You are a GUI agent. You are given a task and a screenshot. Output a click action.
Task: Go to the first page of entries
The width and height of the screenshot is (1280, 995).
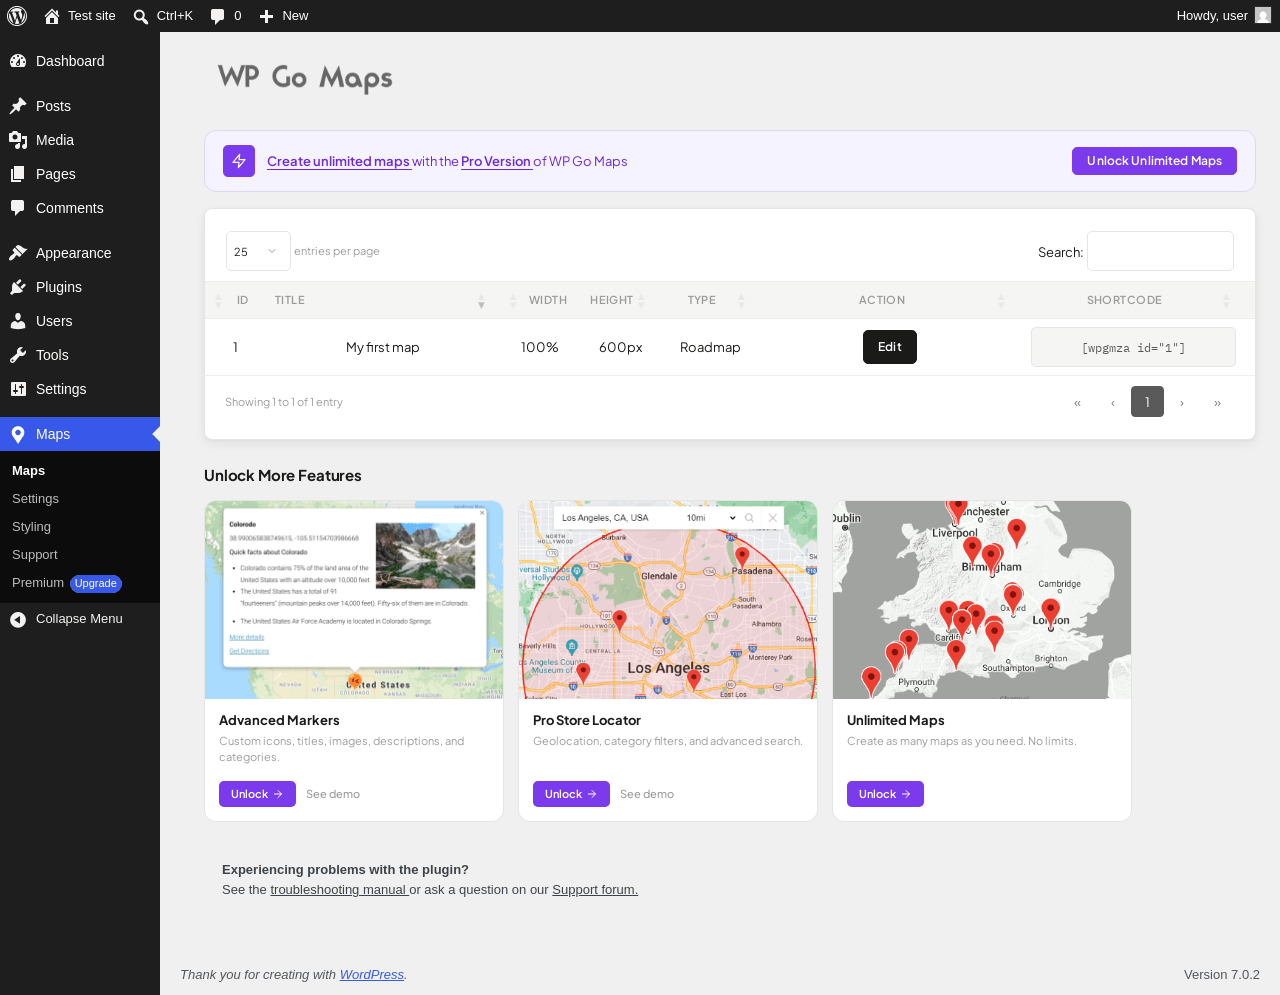(1077, 402)
